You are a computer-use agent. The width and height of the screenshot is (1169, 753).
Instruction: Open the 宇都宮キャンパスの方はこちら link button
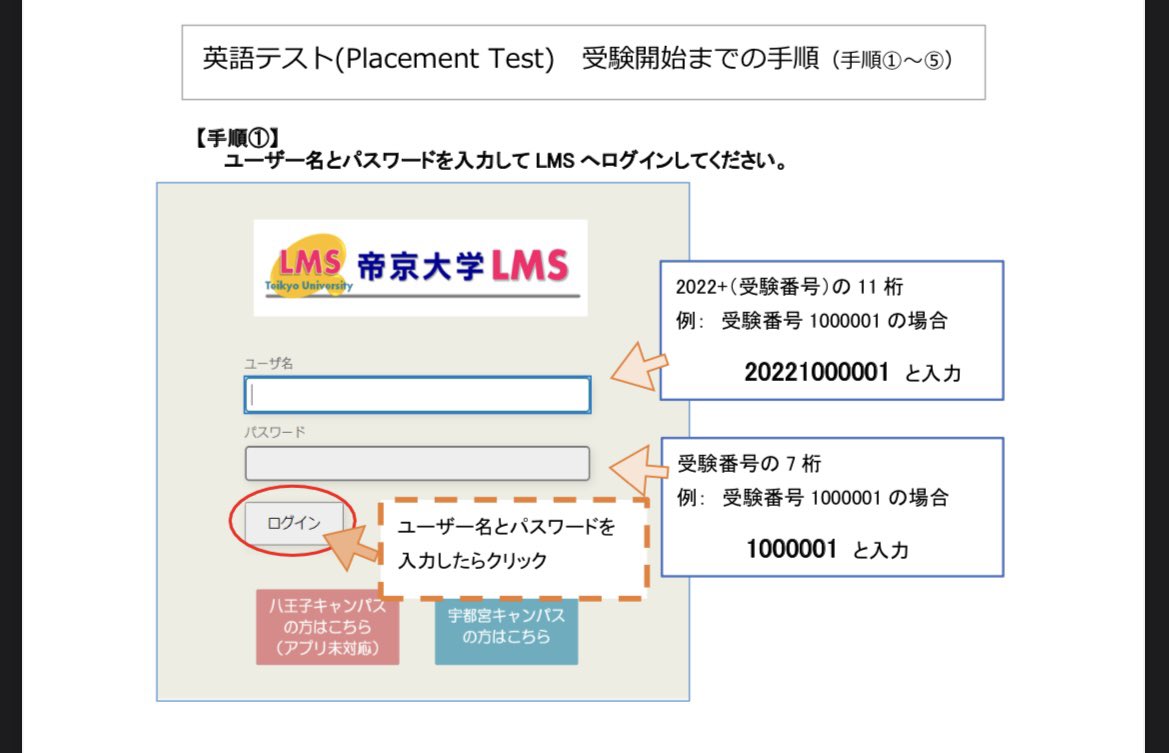point(506,631)
